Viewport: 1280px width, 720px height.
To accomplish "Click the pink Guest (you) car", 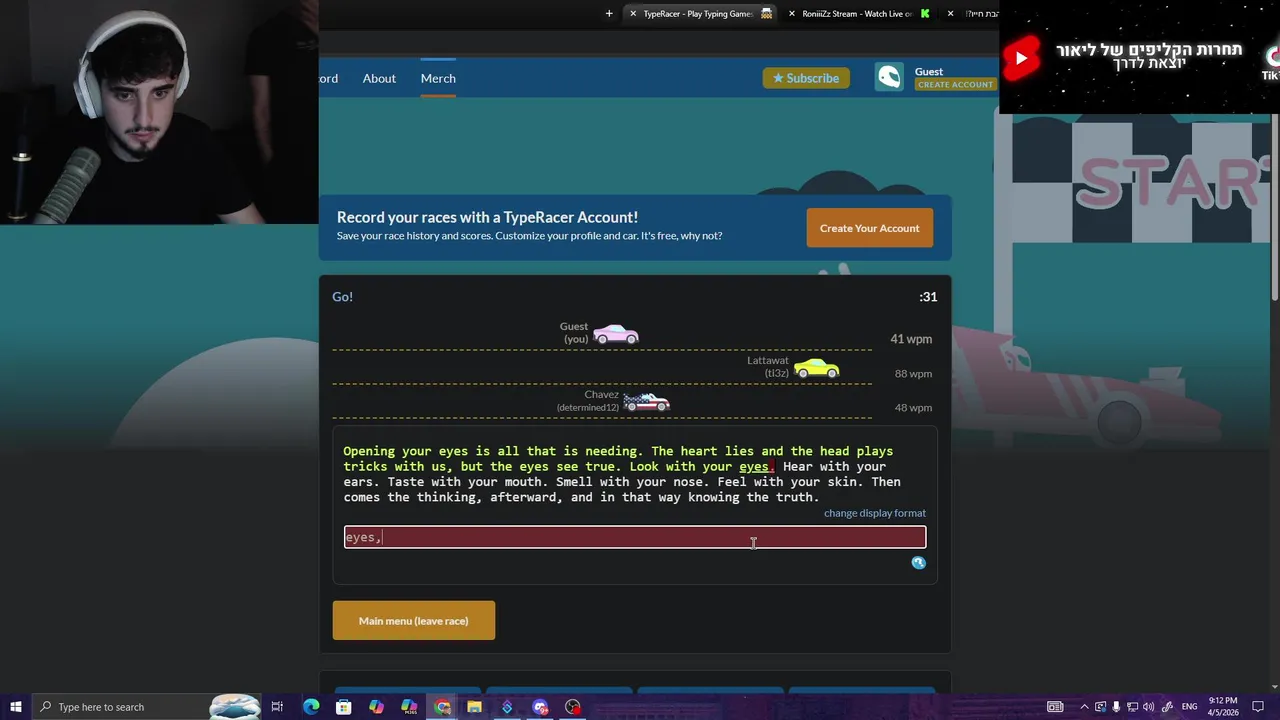I will (616, 334).
